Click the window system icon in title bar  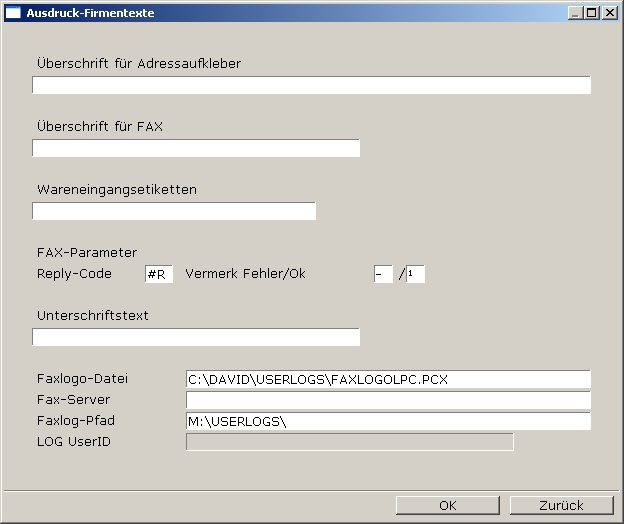[13, 13]
